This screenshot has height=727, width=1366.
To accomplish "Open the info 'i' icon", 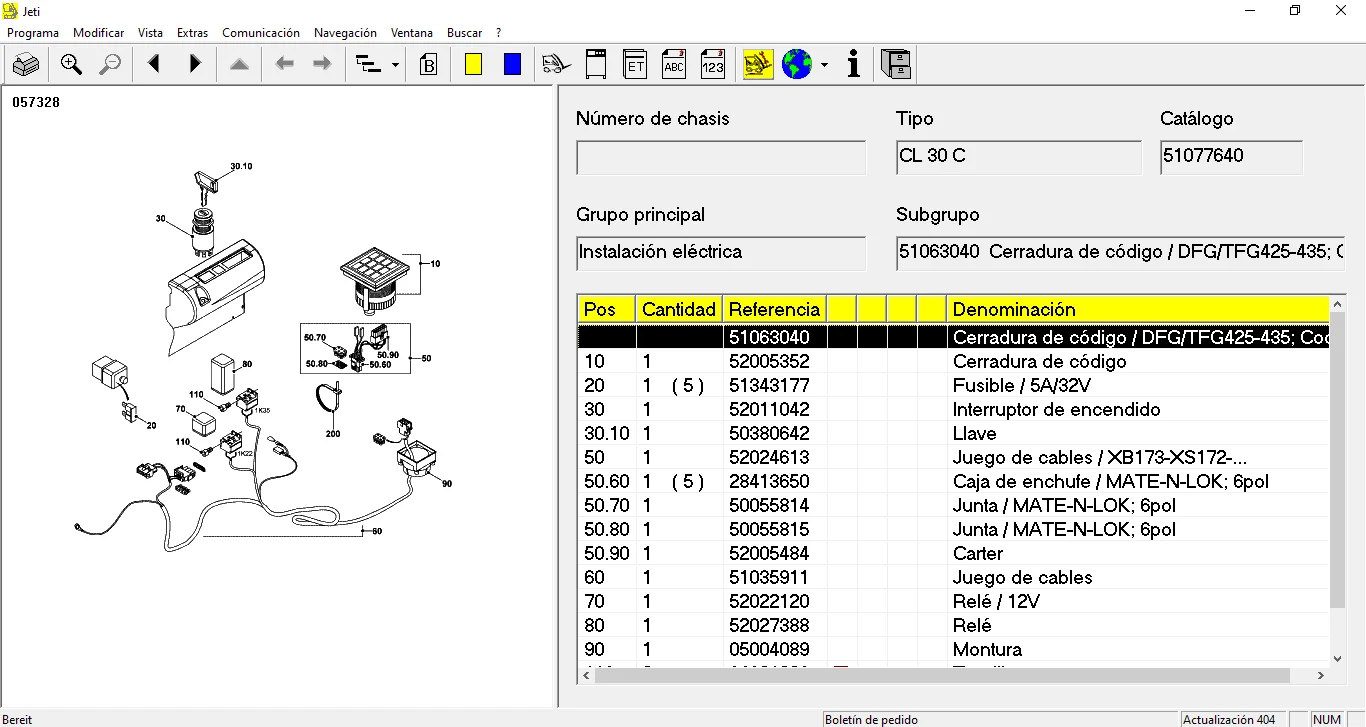I will click(x=853, y=65).
